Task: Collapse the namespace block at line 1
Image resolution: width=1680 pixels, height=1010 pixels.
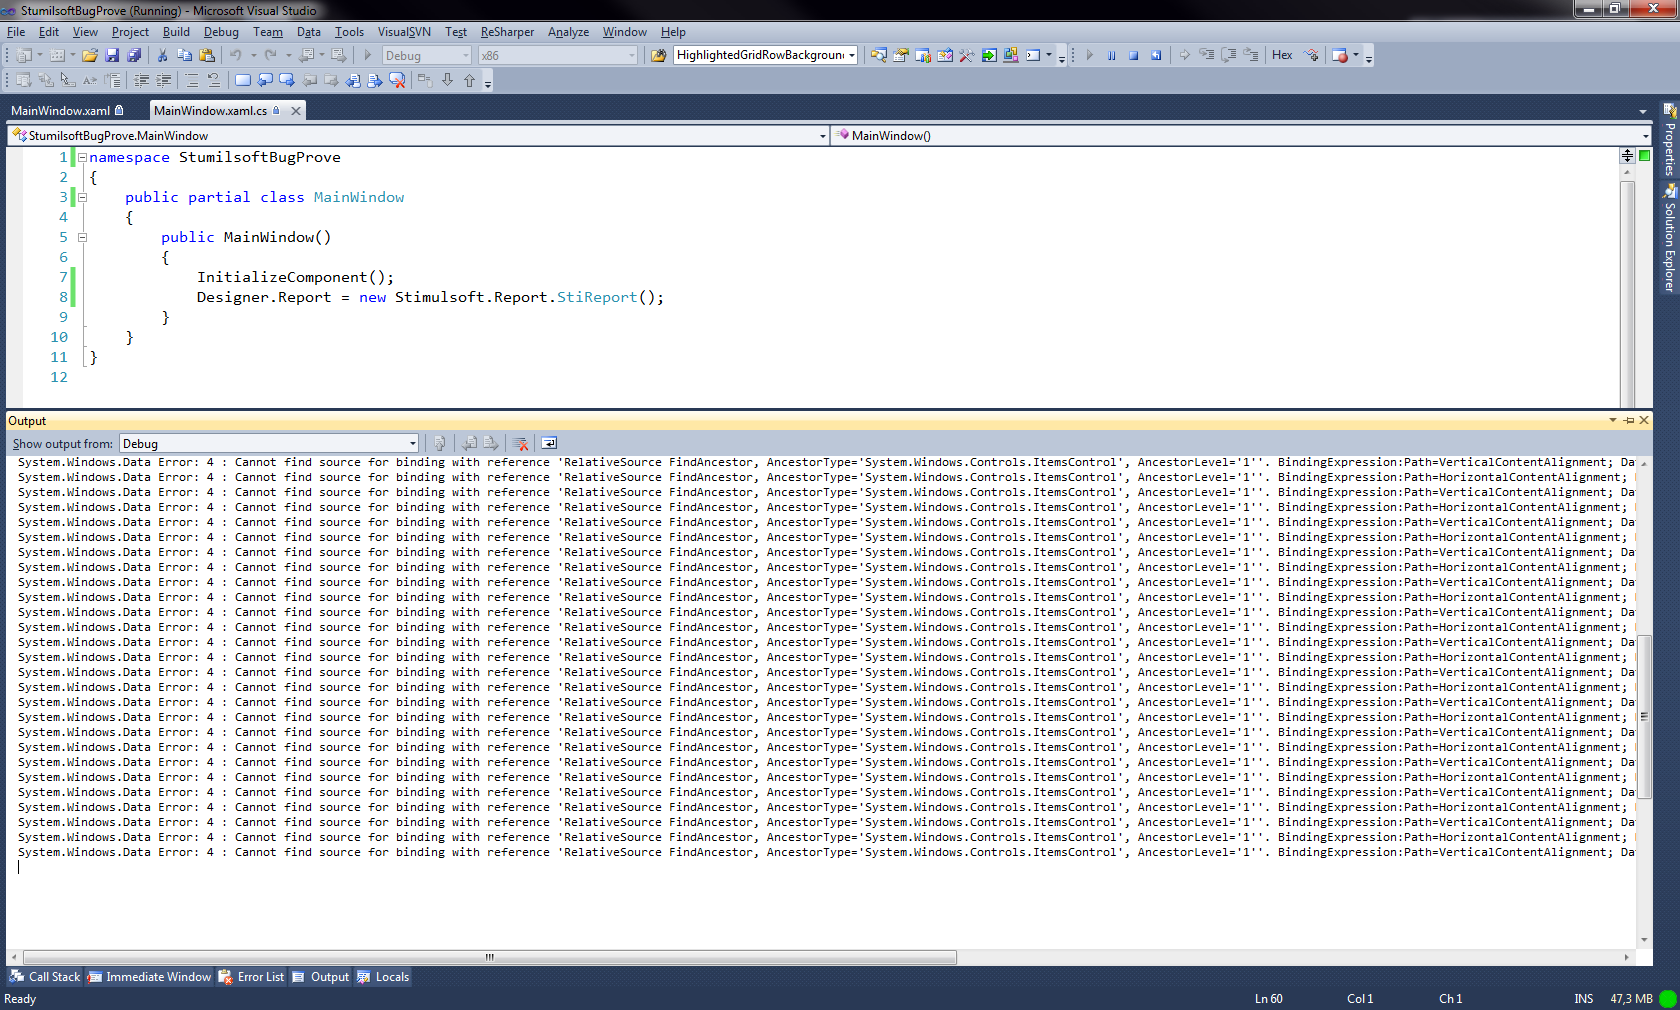Action: coord(83,158)
